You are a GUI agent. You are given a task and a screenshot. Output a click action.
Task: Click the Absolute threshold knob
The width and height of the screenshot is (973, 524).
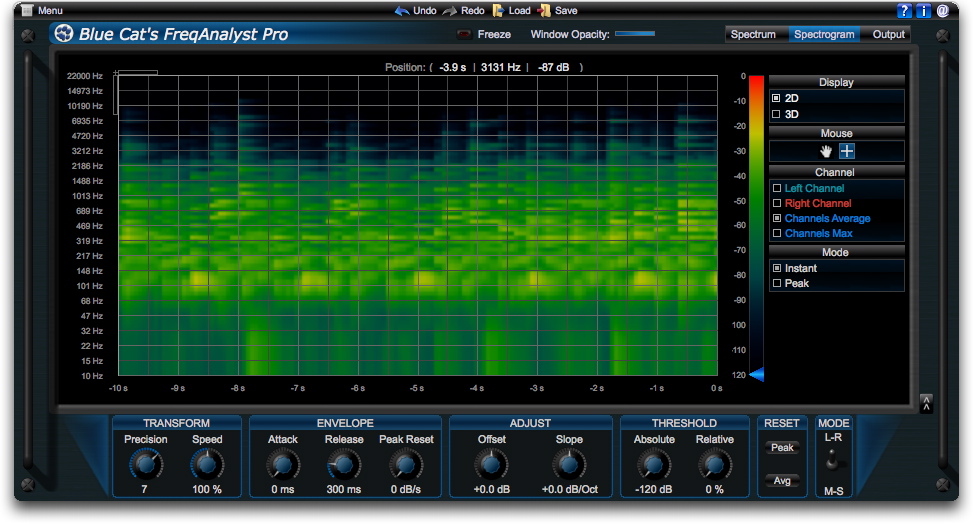point(653,464)
